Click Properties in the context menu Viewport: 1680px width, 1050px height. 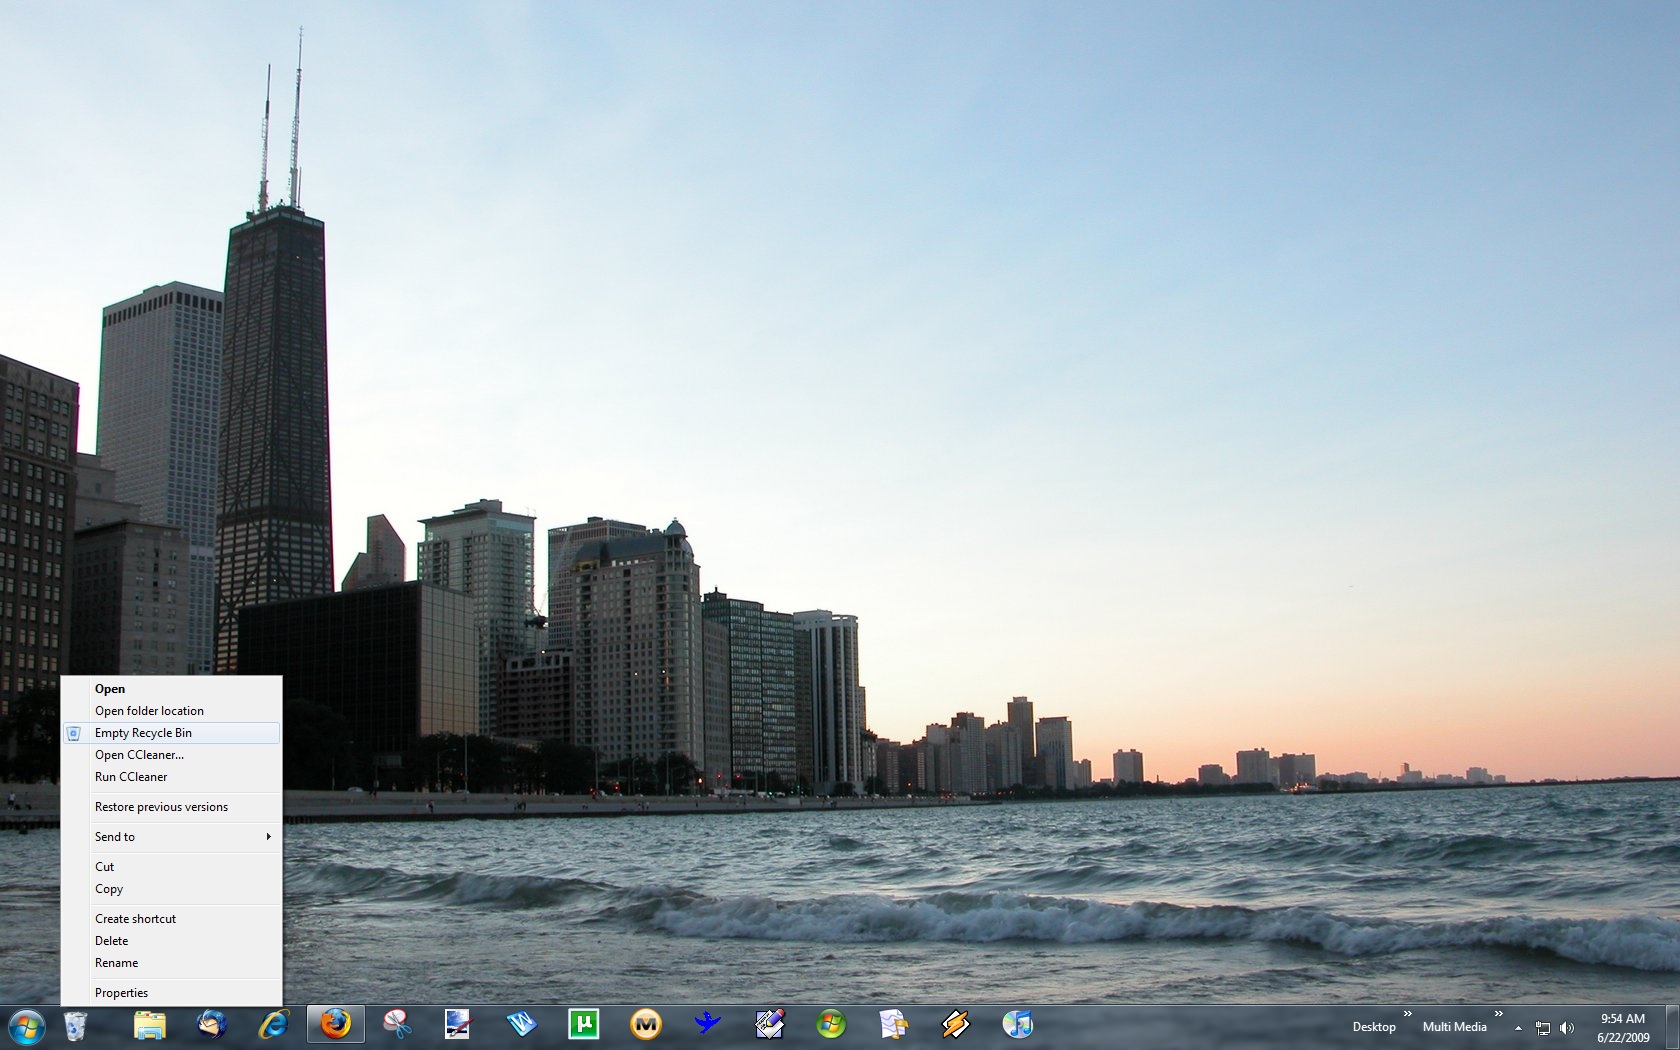coord(121,993)
